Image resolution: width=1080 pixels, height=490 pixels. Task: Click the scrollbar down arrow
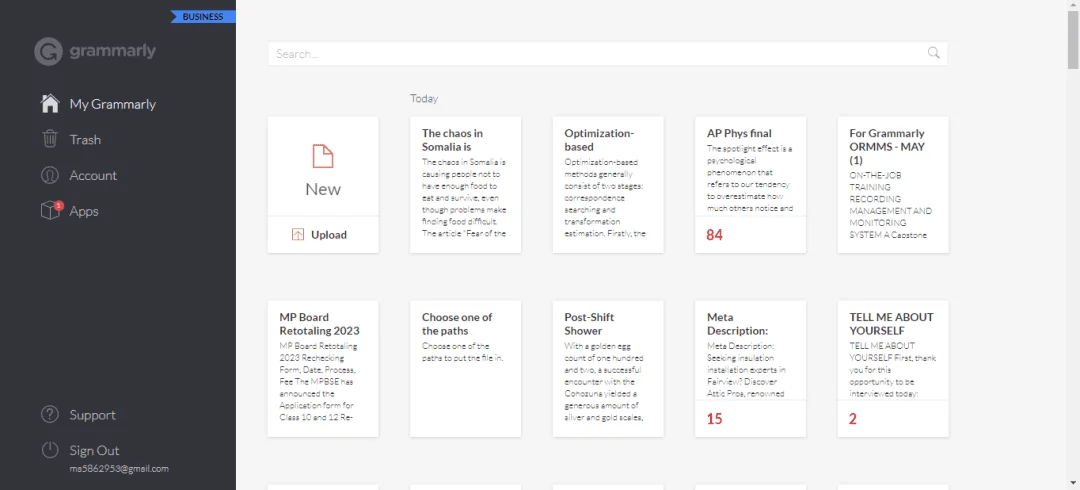pos(1073,484)
